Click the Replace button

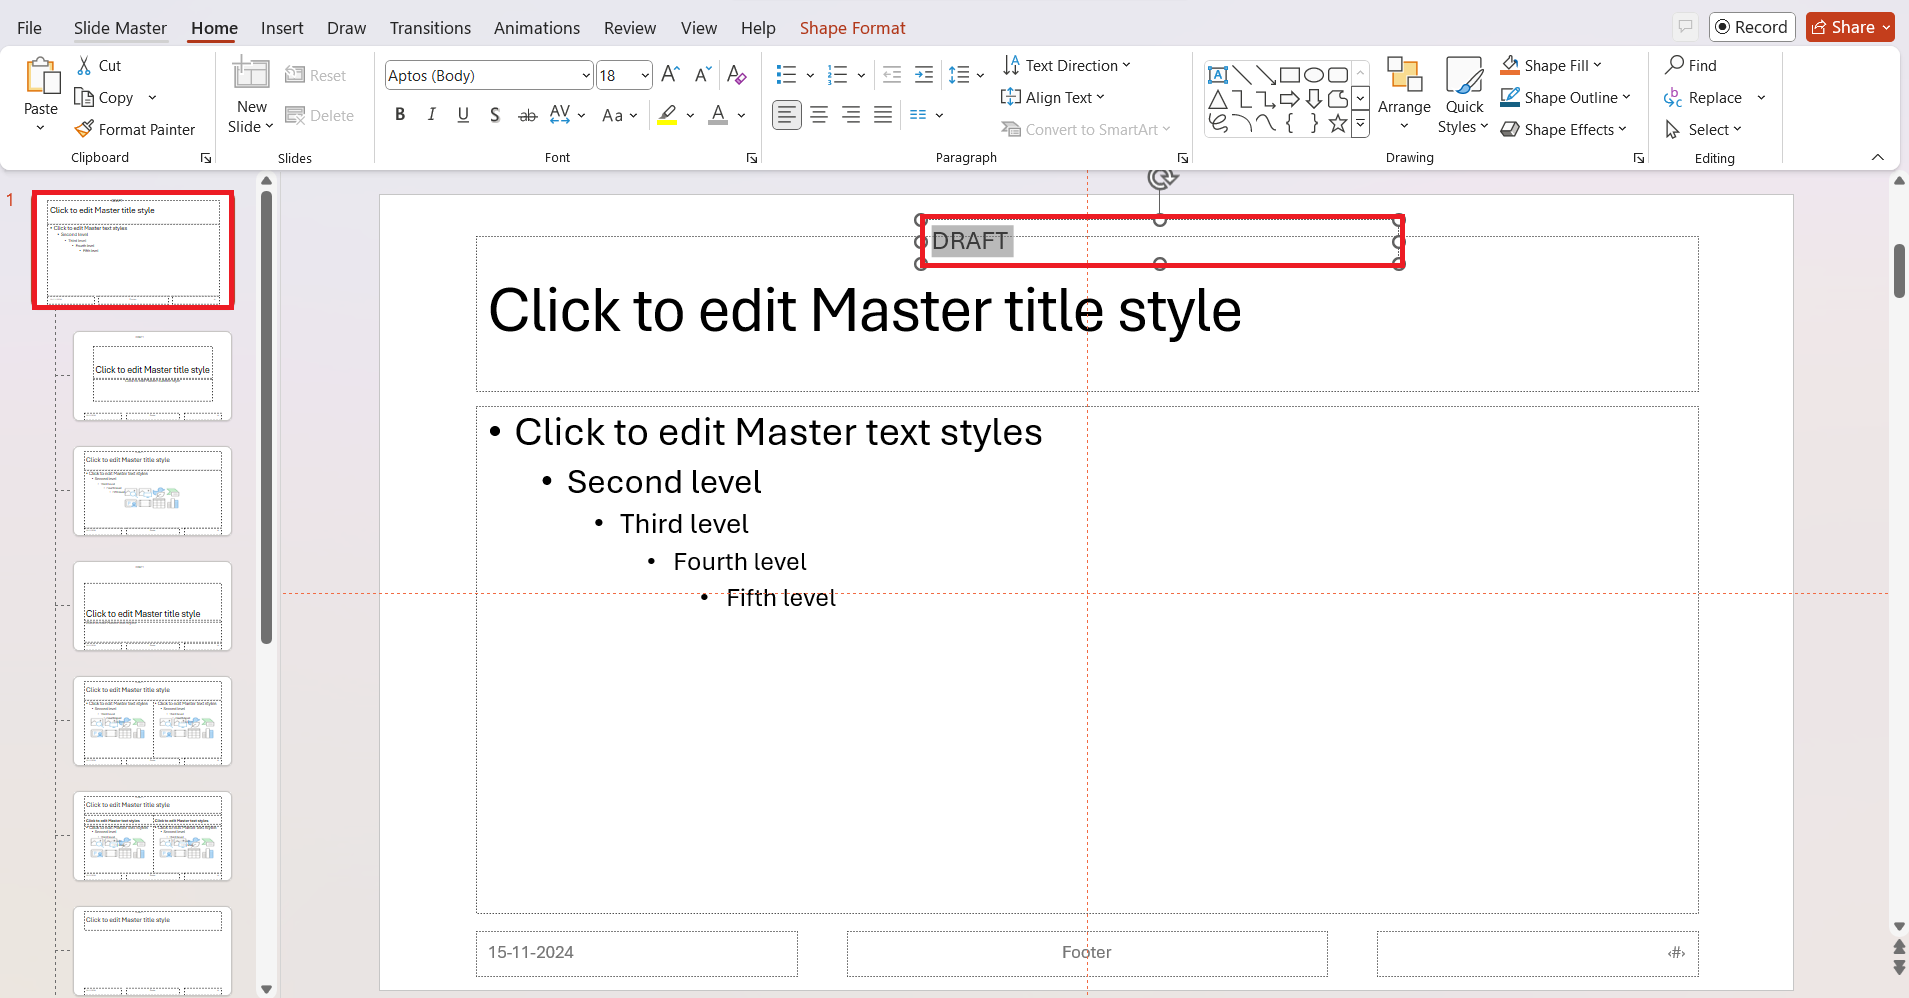tap(1704, 97)
